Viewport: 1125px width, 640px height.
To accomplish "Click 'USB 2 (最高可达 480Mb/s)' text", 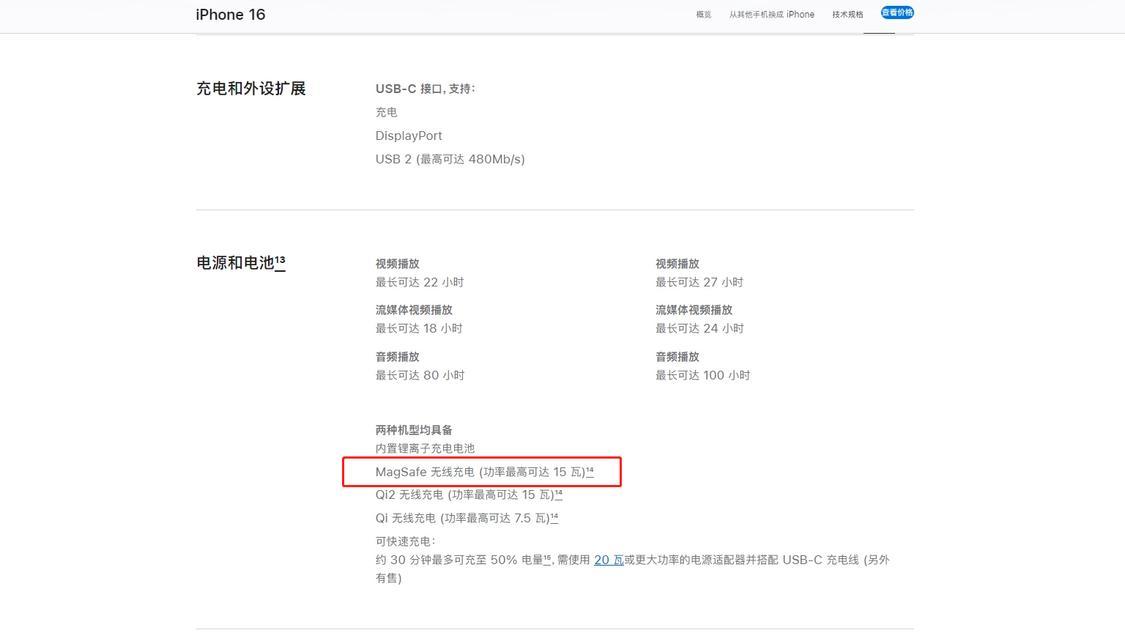I will (x=450, y=159).
